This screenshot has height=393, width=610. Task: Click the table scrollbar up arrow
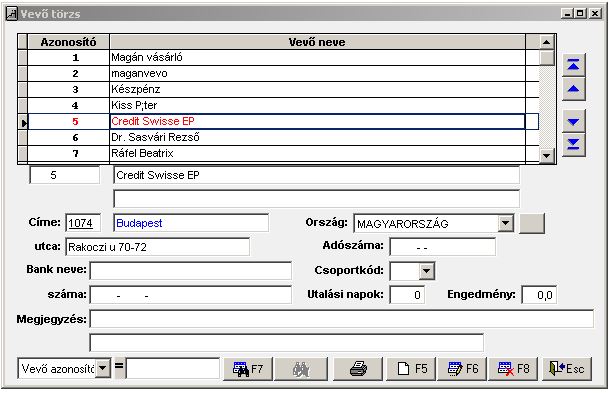[x=546, y=42]
